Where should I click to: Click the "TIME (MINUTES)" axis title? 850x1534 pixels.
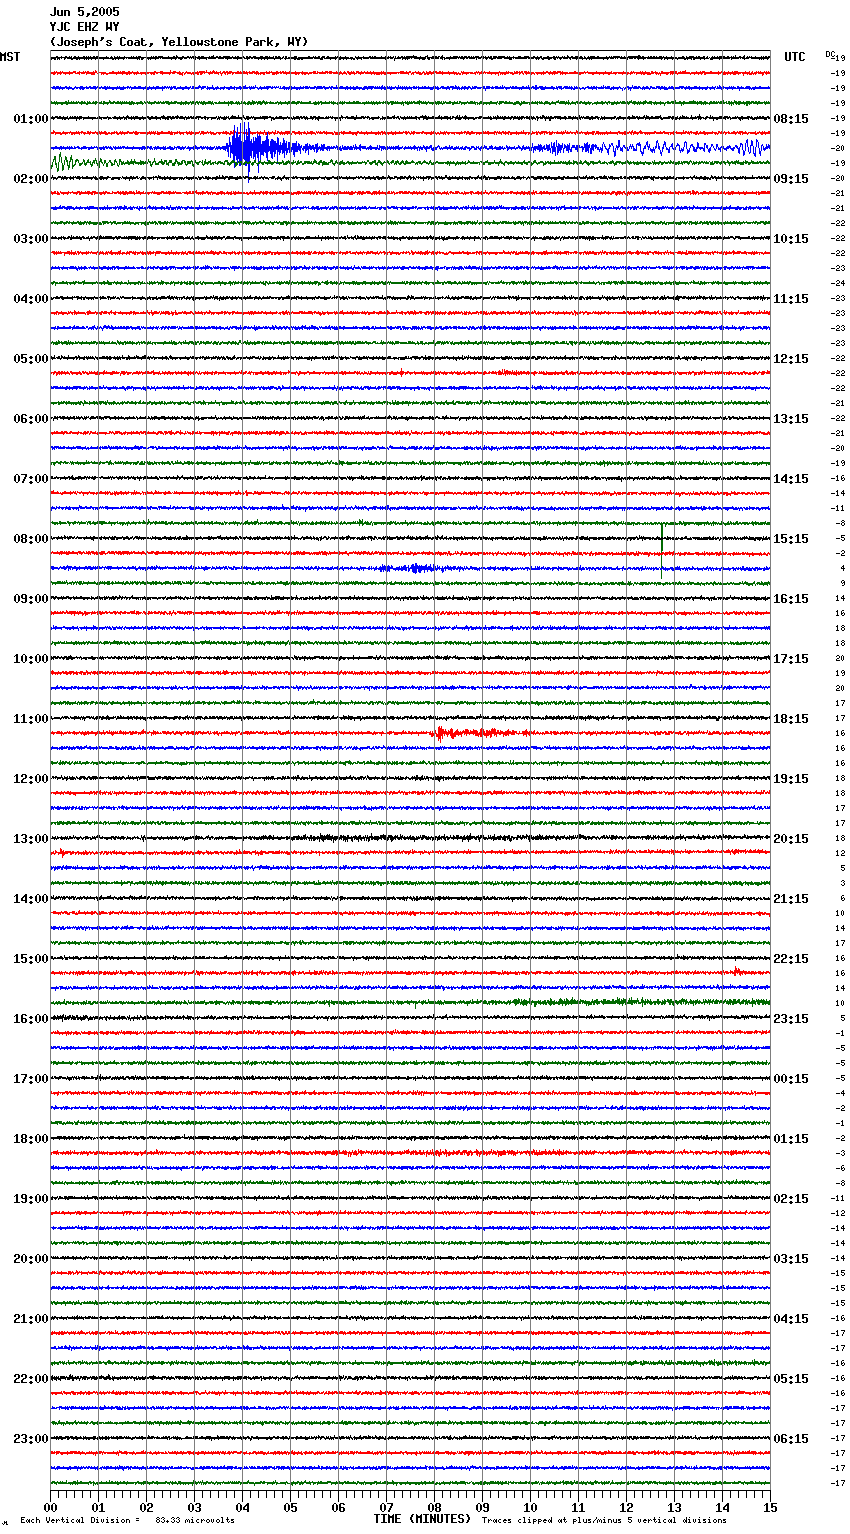[x=422, y=1519]
